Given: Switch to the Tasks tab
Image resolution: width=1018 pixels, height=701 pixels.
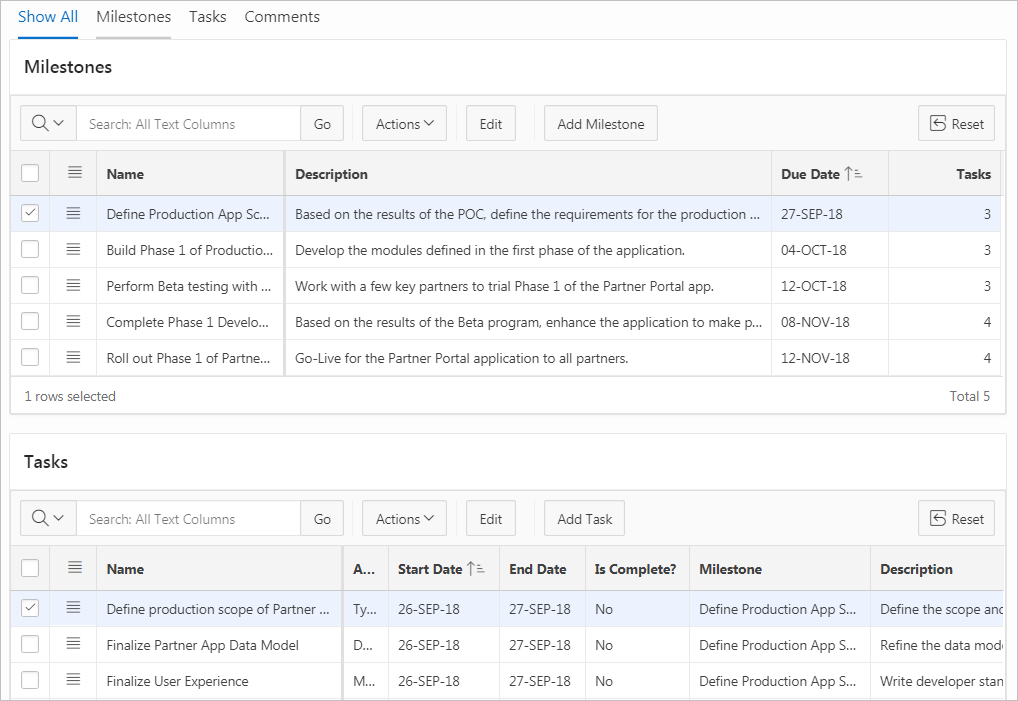Looking at the screenshot, I should coord(207,17).
